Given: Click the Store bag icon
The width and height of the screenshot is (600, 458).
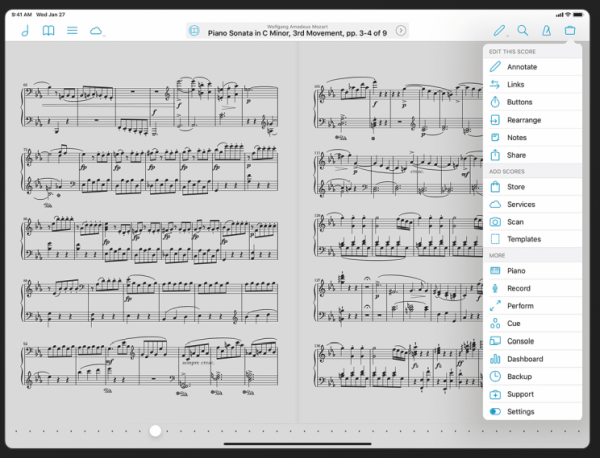Looking at the screenshot, I should (495, 187).
